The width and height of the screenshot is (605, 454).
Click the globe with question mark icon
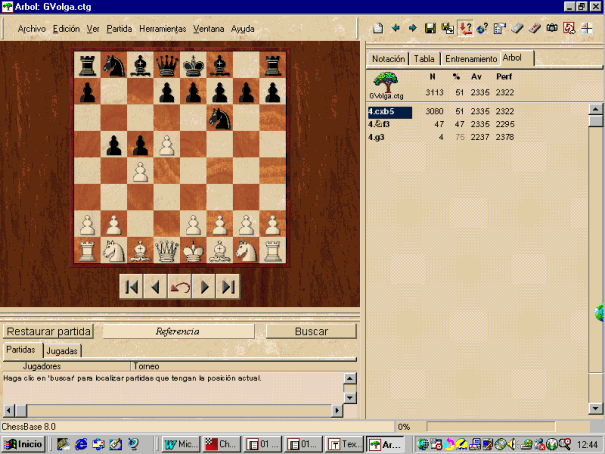483,28
